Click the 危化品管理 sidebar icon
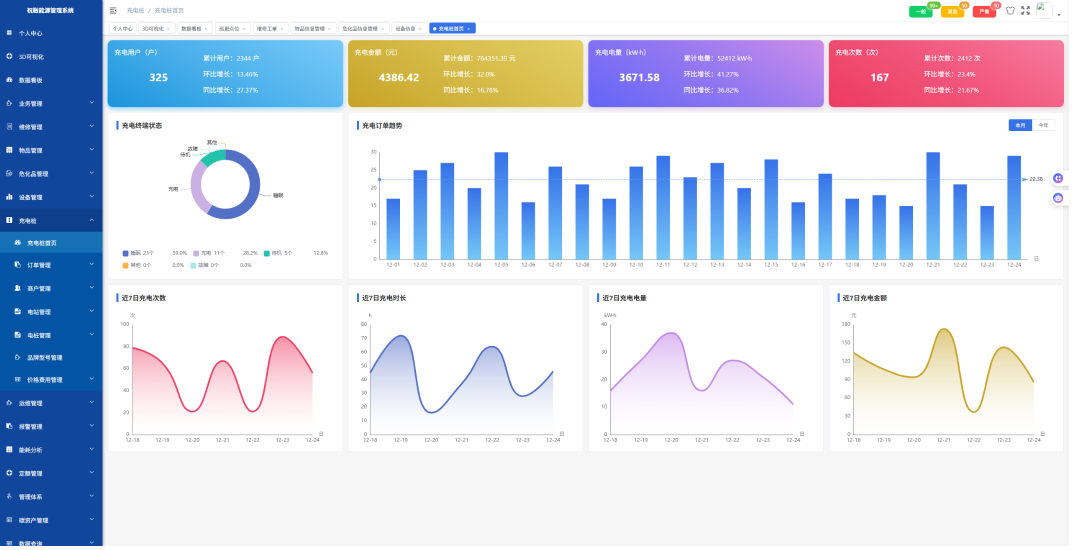The image size is (1080, 550). coord(9,173)
